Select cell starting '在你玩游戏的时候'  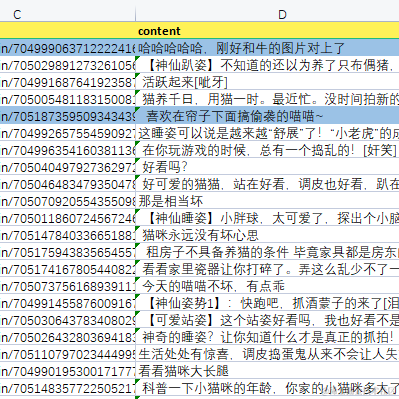pos(267,150)
